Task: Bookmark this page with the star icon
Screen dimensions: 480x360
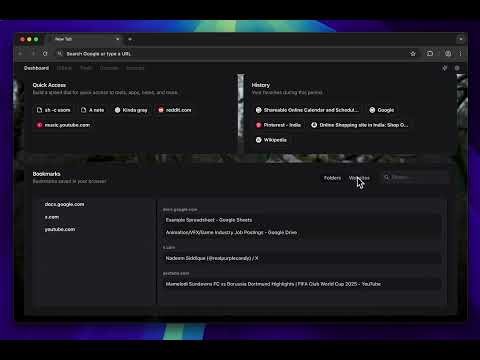Action: [413, 54]
